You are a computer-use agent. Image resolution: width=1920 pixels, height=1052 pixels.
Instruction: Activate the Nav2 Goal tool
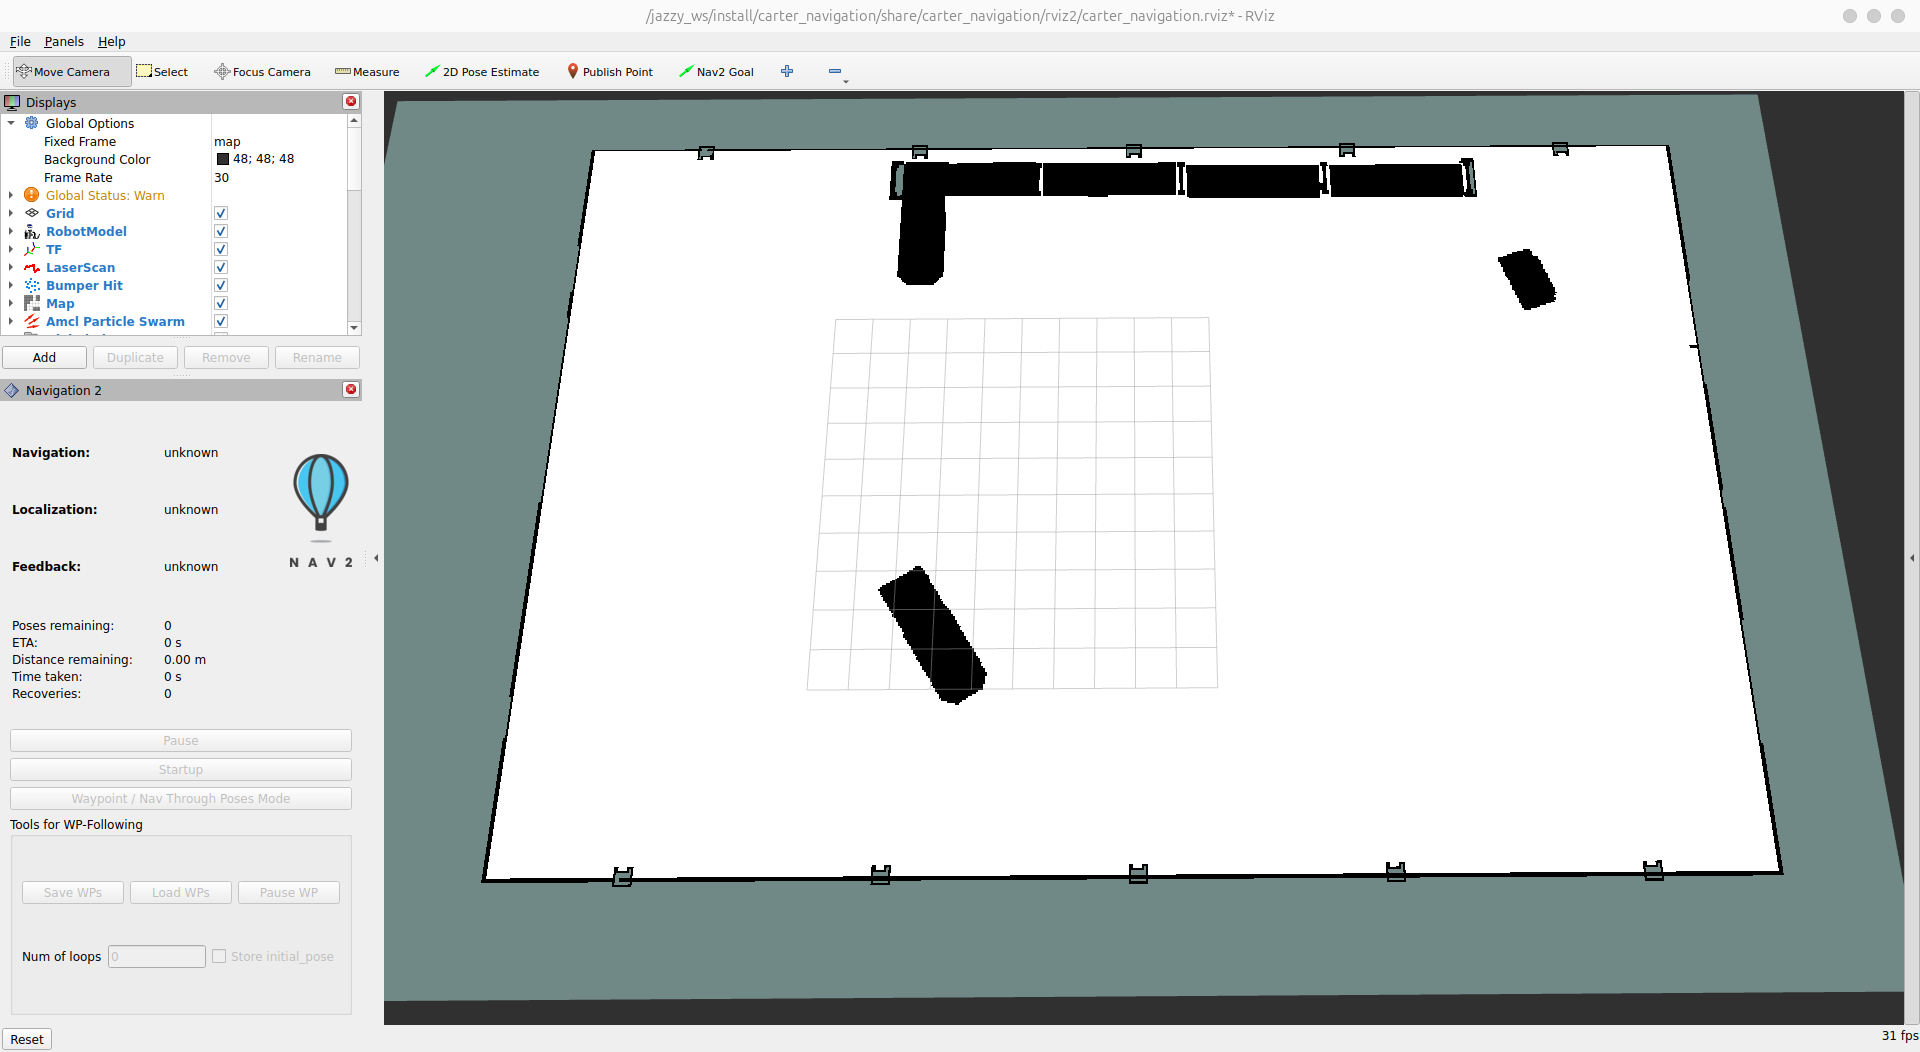coord(716,72)
